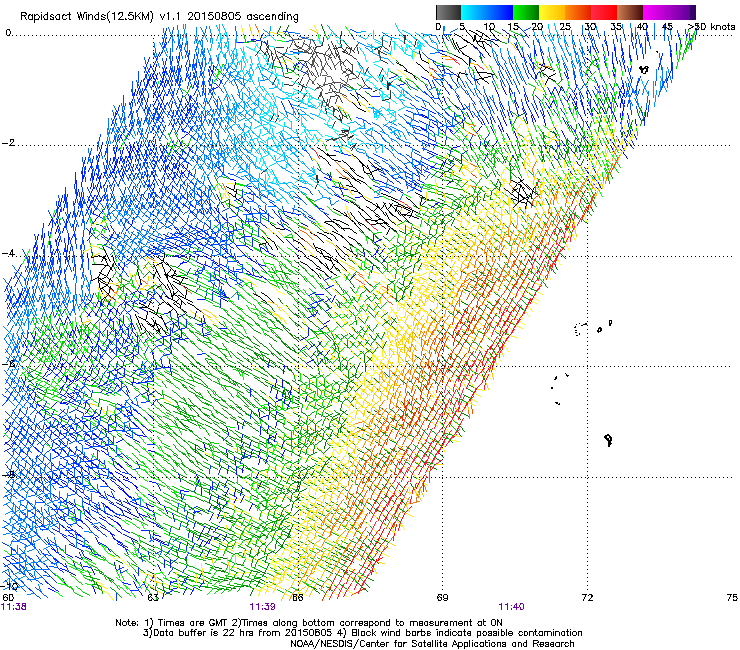Click the '-8' latitude axis label
The height and width of the screenshot is (650, 740).
8,474
